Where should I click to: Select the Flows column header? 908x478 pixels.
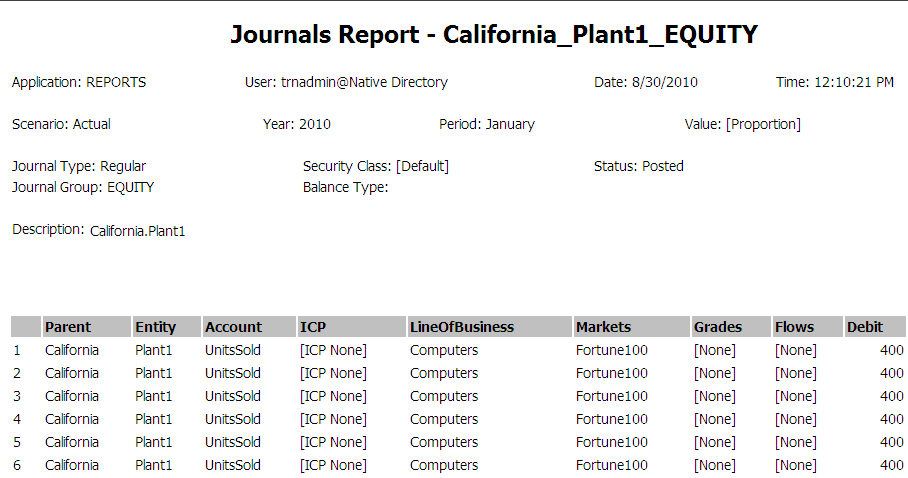(794, 327)
